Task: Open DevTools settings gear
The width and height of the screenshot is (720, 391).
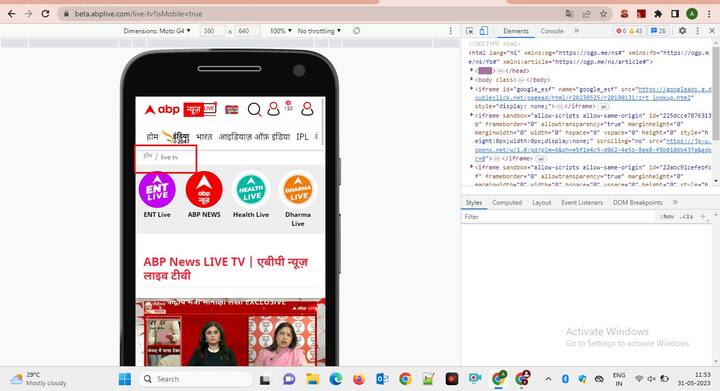Action: [x=682, y=31]
